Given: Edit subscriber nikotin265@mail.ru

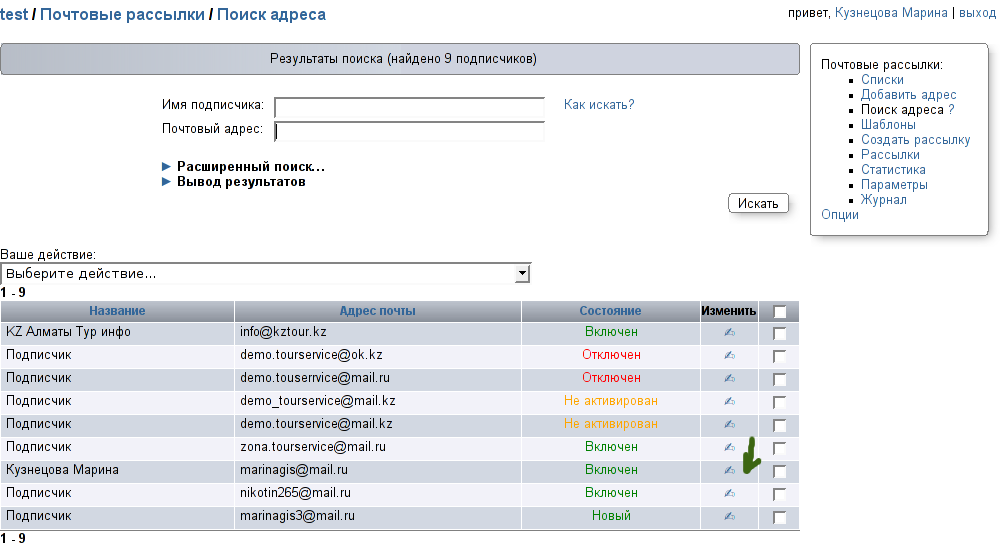Looking at the screenshot, I should [x=730, y=493].
